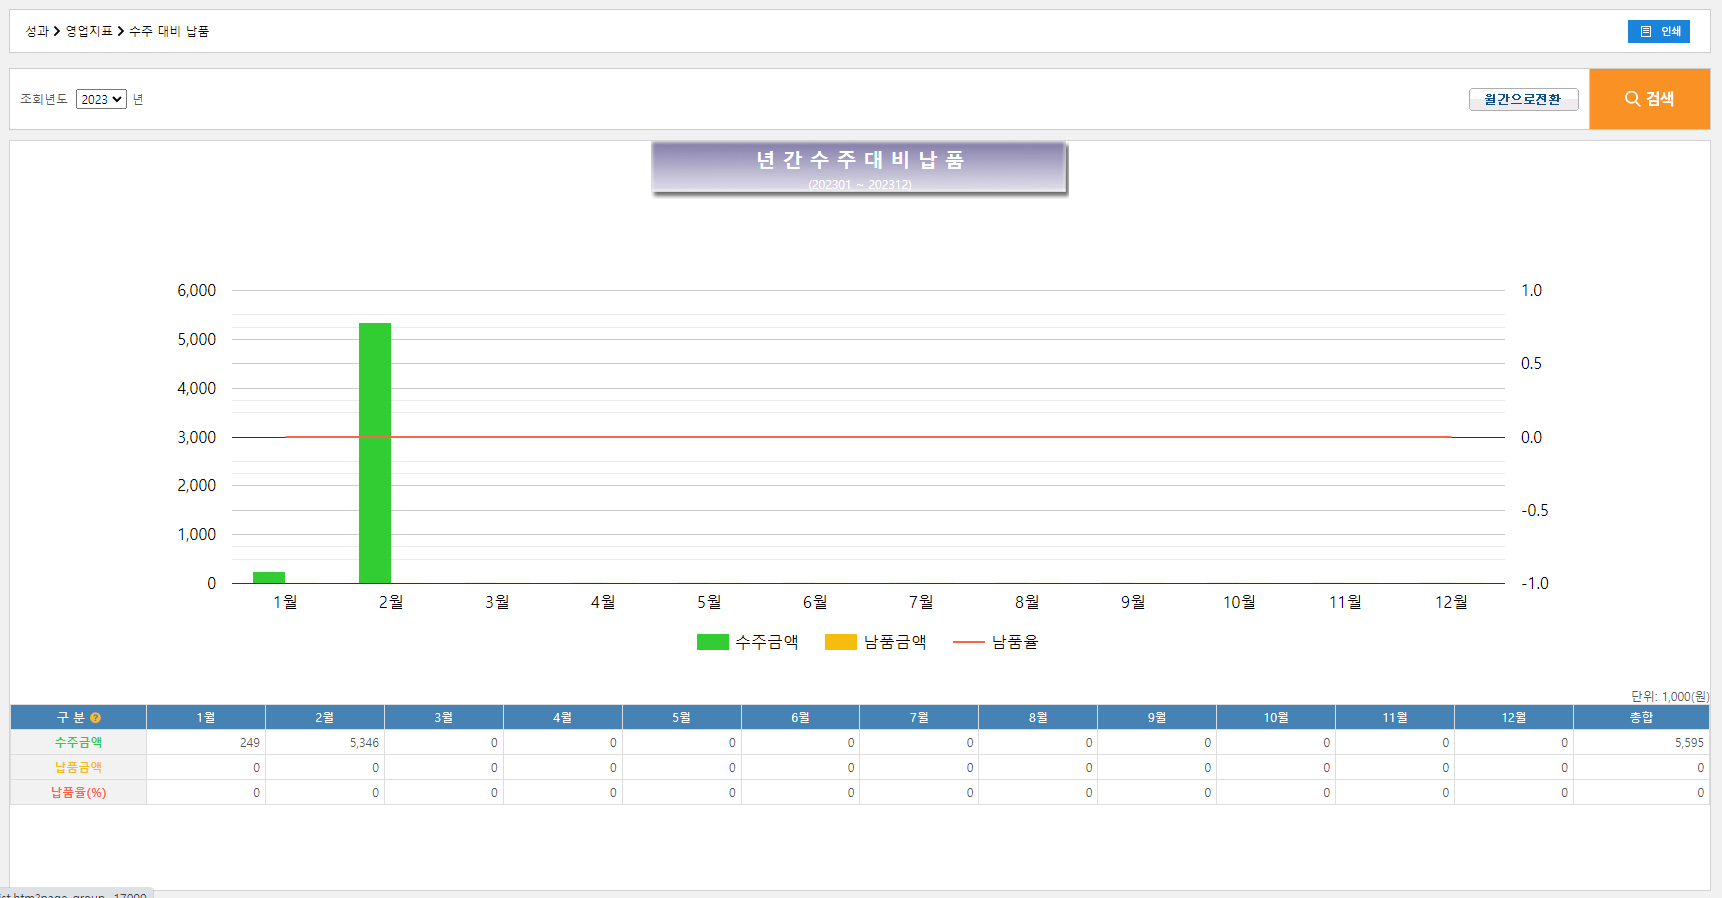Go to 성과 in the breadcrumb
Viewport: 1722px width, 898px height.
(x=37, y=32)
